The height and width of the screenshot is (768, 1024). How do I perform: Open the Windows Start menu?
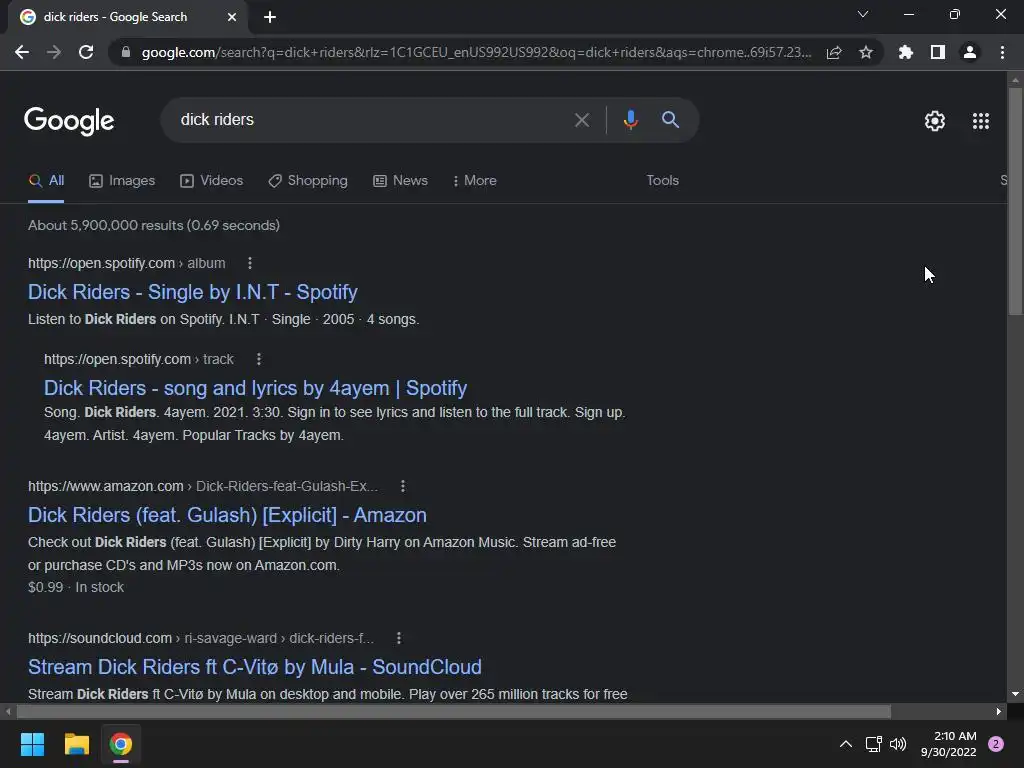pos(32,744)
